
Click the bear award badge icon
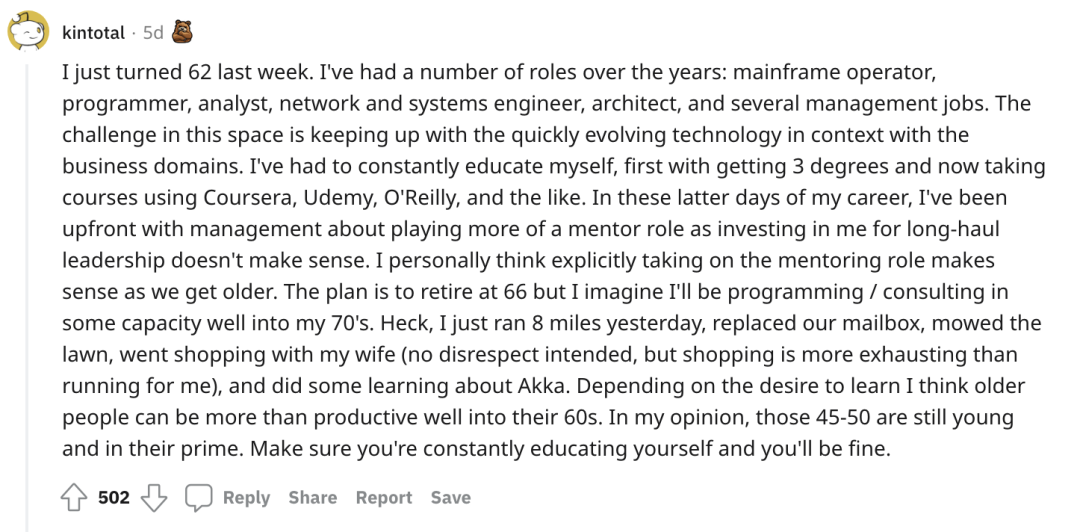[182, 32]
